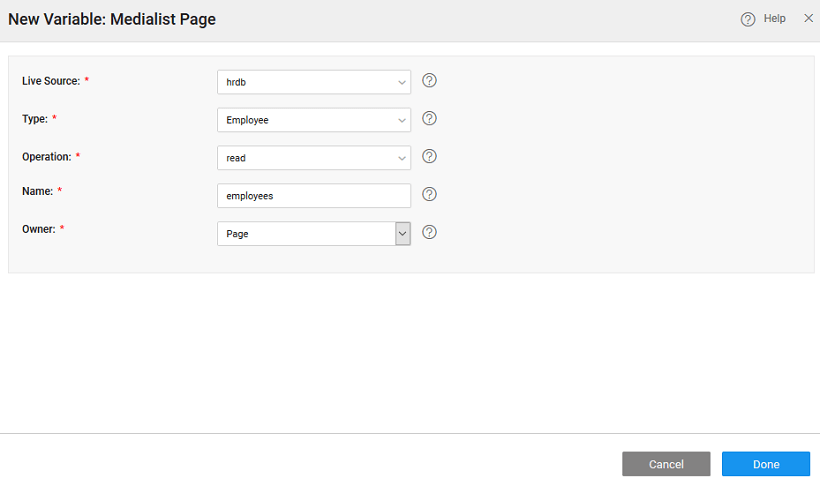The image size is (820, 493).
Task: Click the Name label text
Action: [36, 191]
